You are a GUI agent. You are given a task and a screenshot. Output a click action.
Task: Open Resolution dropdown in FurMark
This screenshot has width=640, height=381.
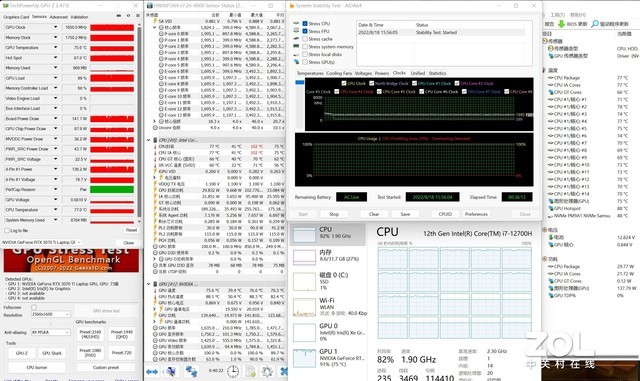coord(51,314)
